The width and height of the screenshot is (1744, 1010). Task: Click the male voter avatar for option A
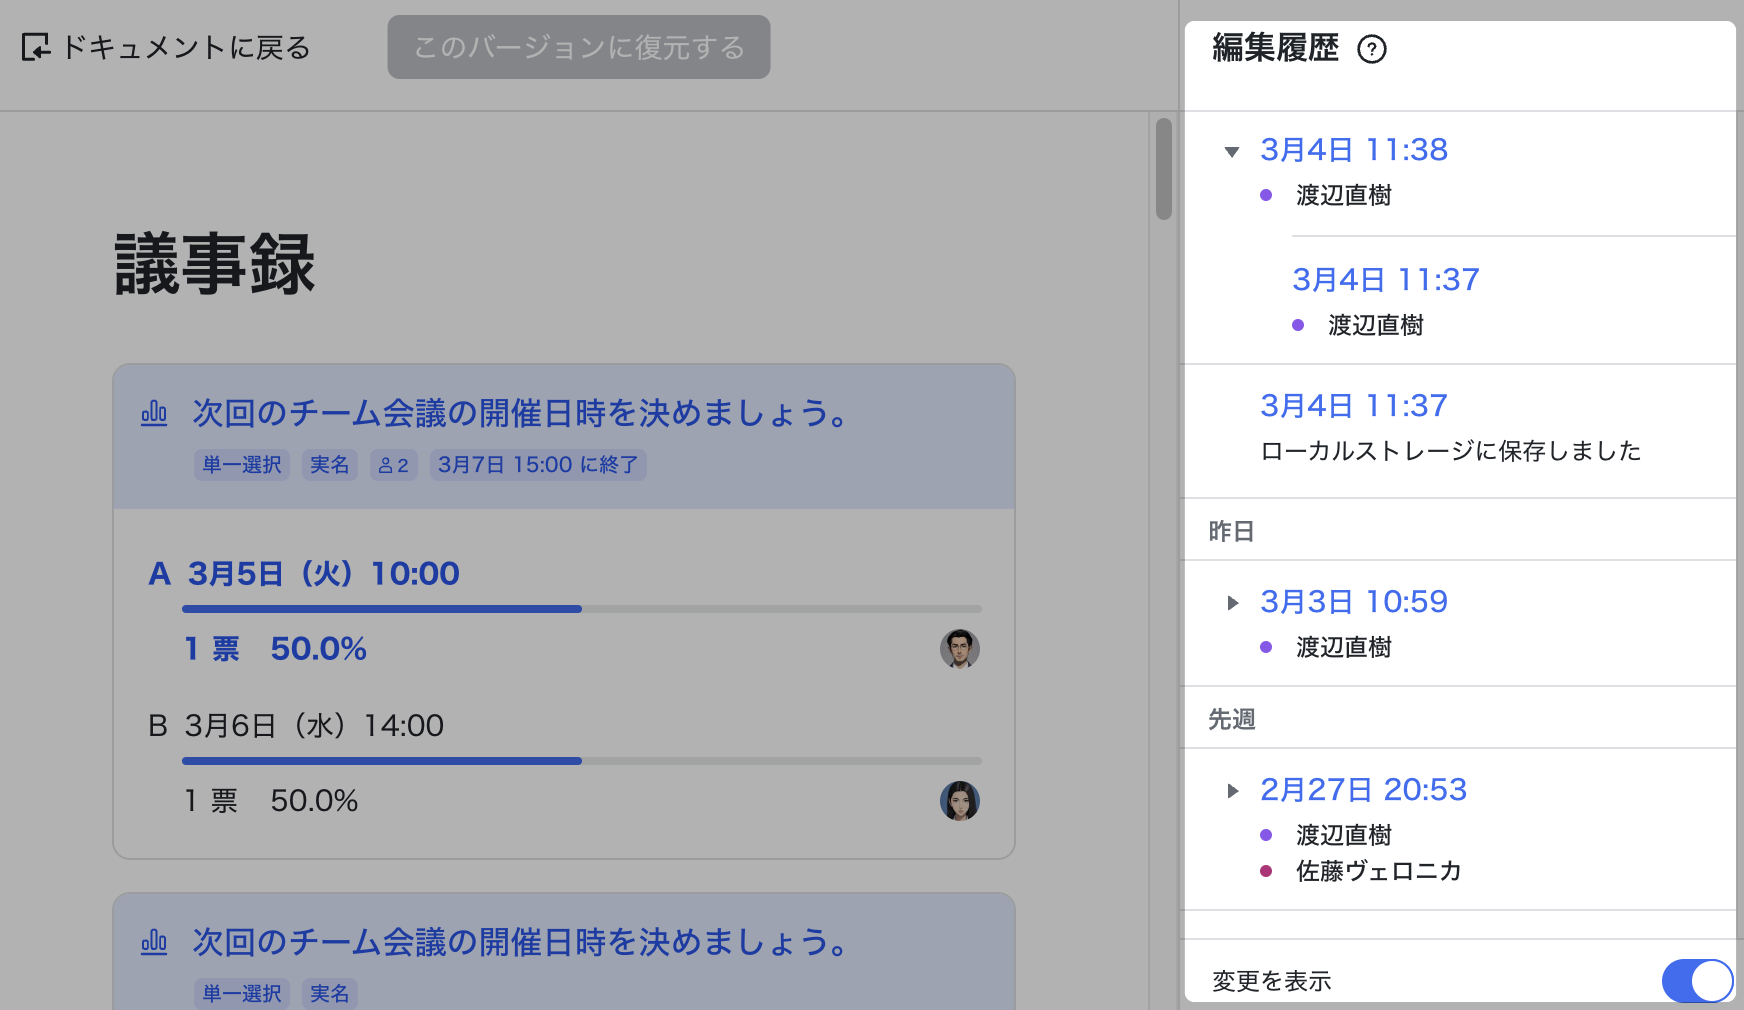point(959,649)
